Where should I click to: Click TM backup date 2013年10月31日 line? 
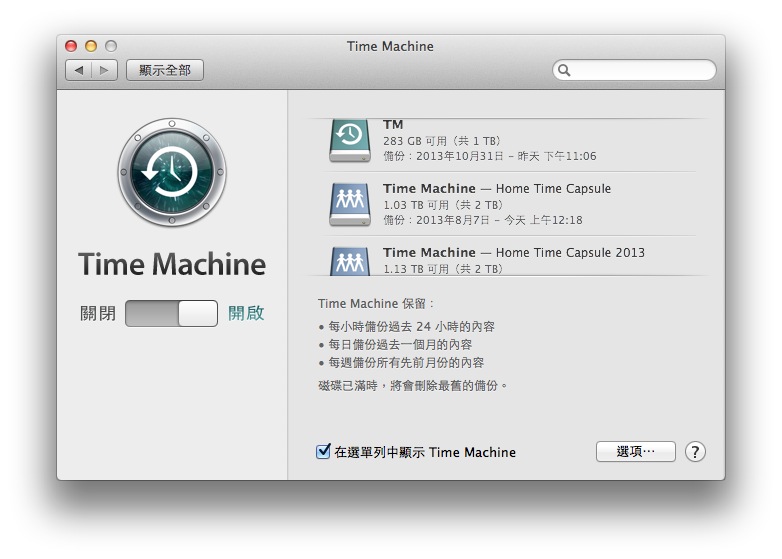[x=490, y=156]
